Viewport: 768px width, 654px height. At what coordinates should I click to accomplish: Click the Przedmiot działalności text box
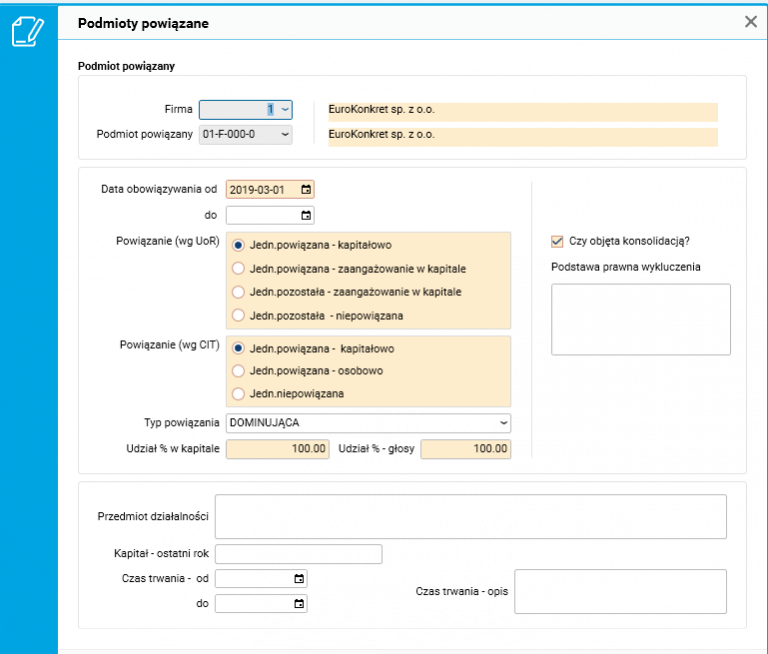pos(470,516)
